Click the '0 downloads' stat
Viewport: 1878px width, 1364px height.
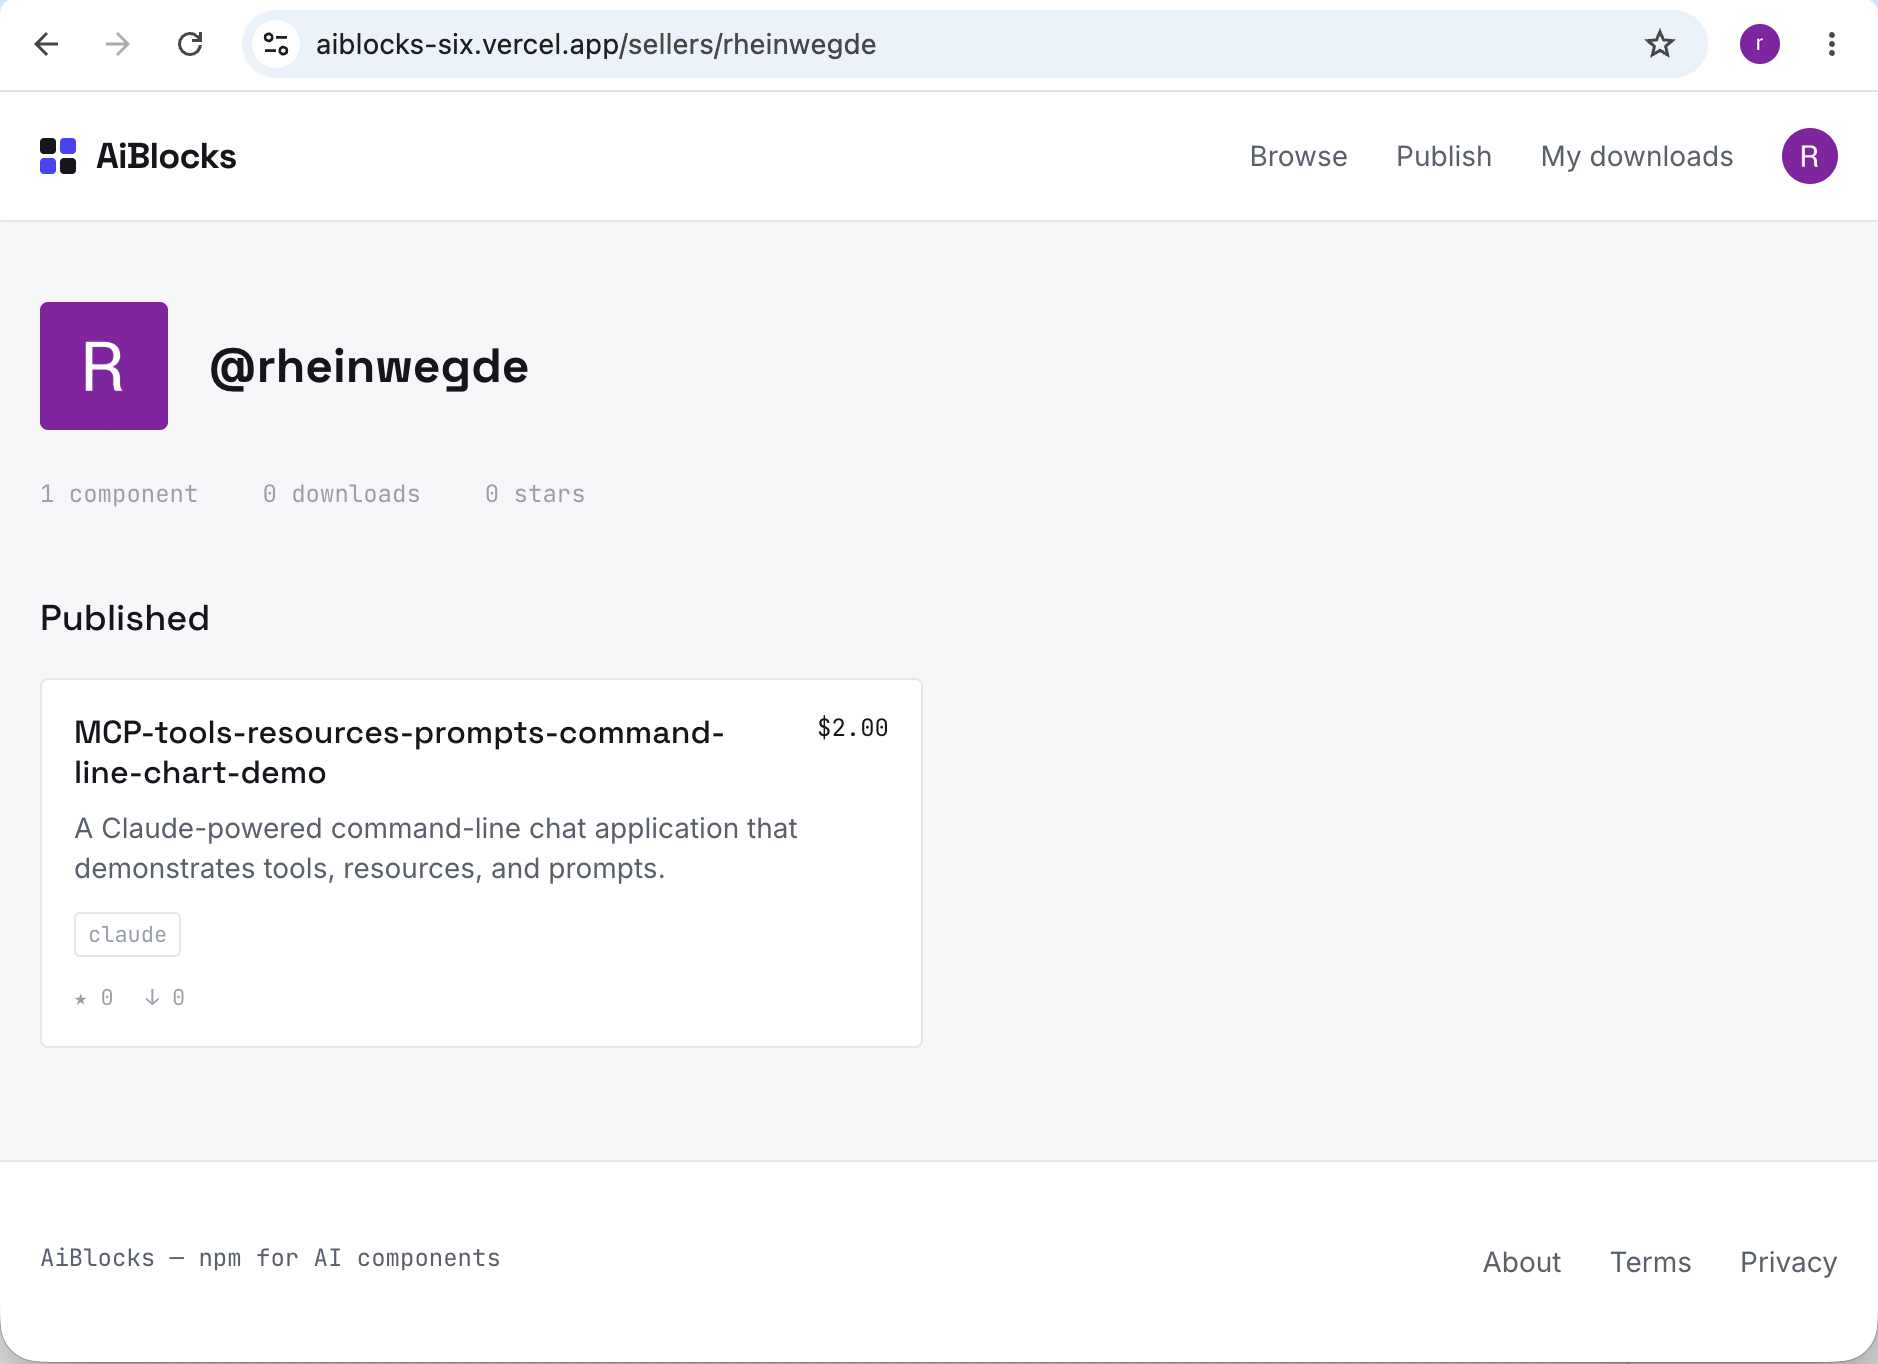click(x=341, y=494)
